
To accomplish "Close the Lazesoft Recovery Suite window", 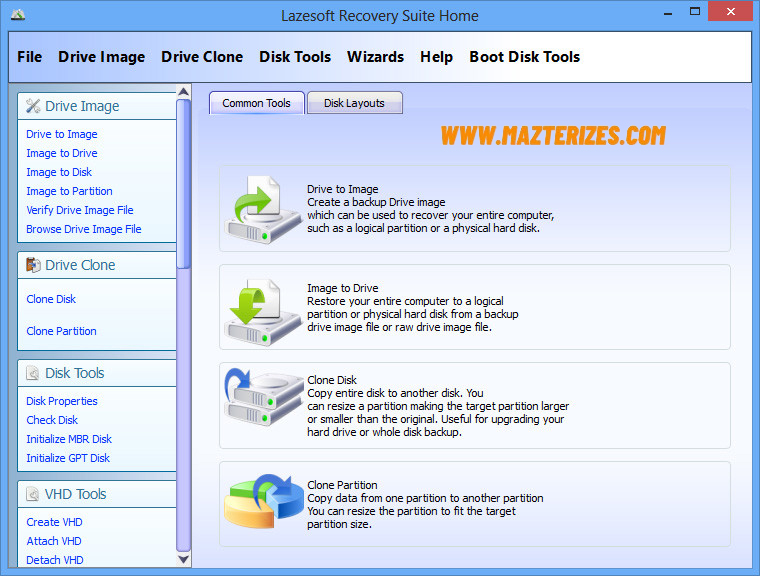I will 730,11.
